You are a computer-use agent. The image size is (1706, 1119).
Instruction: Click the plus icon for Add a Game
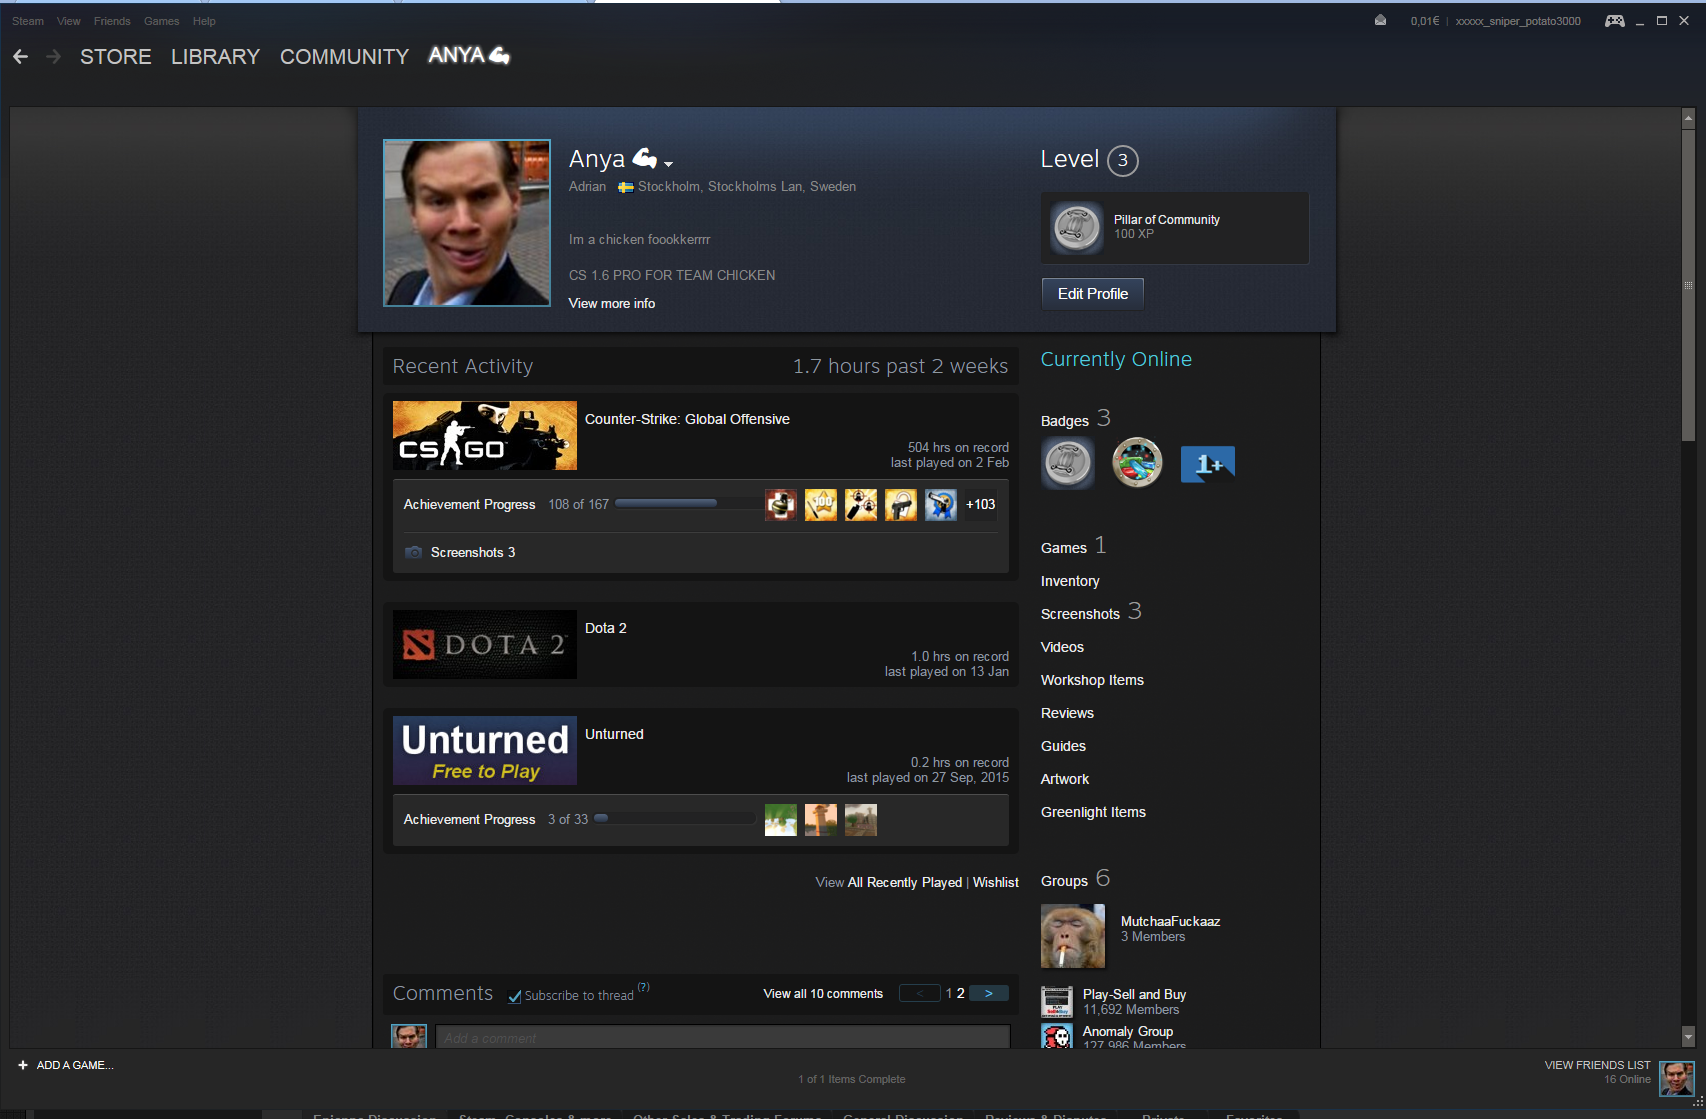pyautogui.click(x=23, y=1065)
